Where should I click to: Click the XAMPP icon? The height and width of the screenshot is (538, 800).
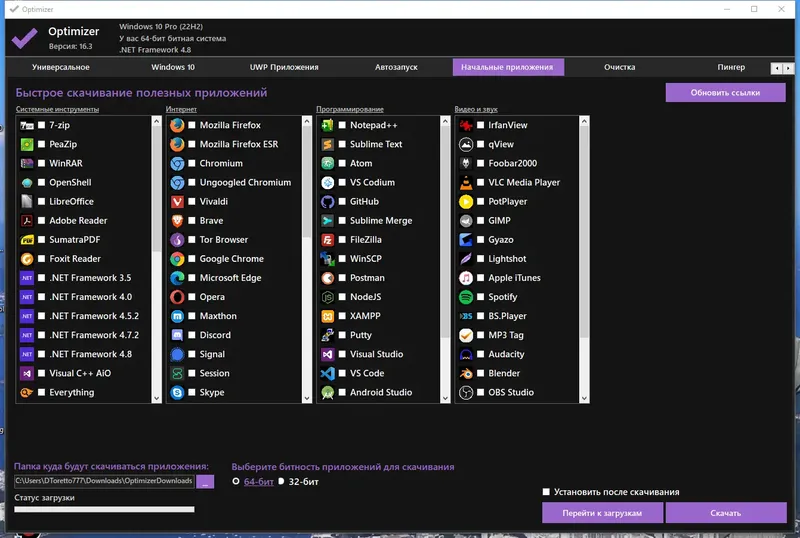pyautogui.click(x=328, y=316)
